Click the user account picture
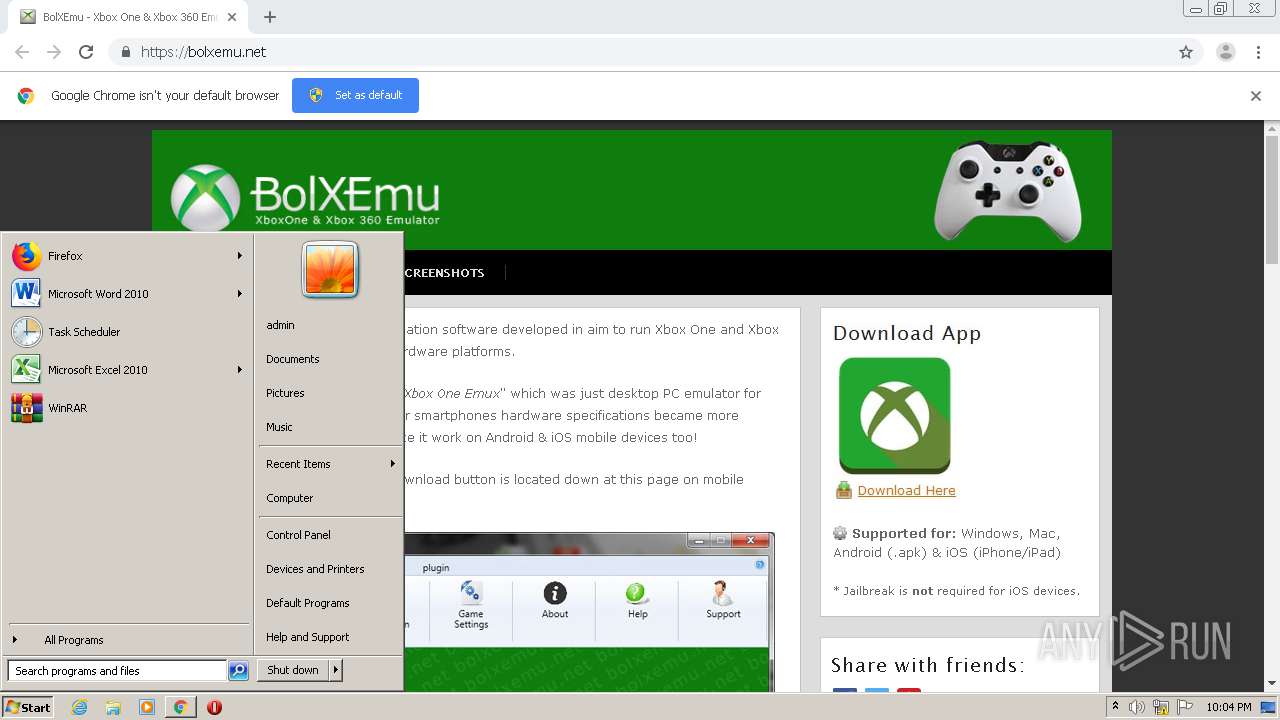Screen dimensions: 1280x720 point(330,270)
